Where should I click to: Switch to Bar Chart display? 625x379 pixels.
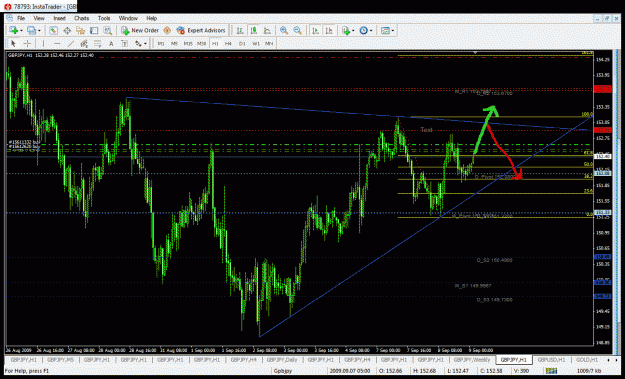(240, 30)
